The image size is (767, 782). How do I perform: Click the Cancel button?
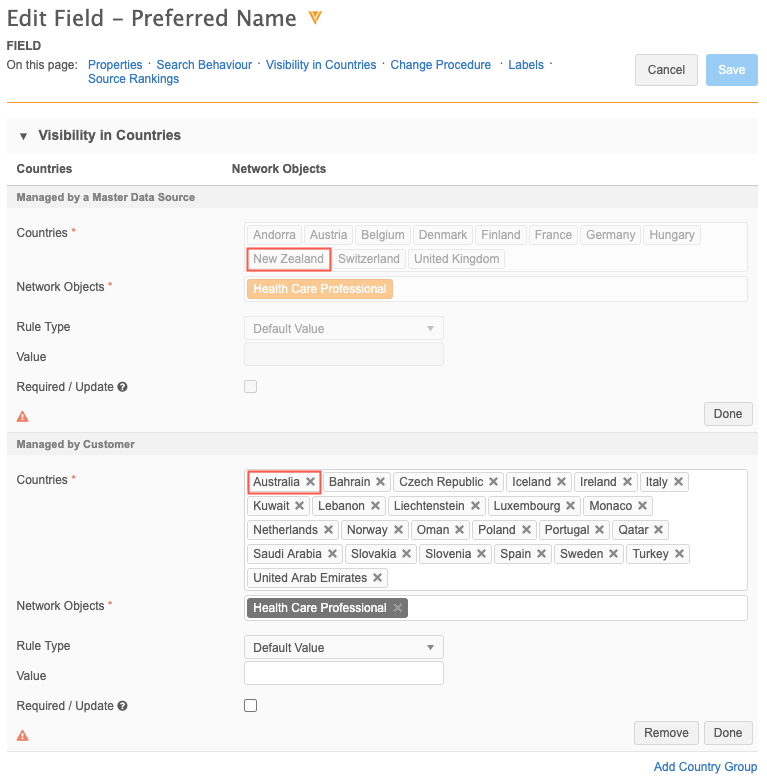666,70
